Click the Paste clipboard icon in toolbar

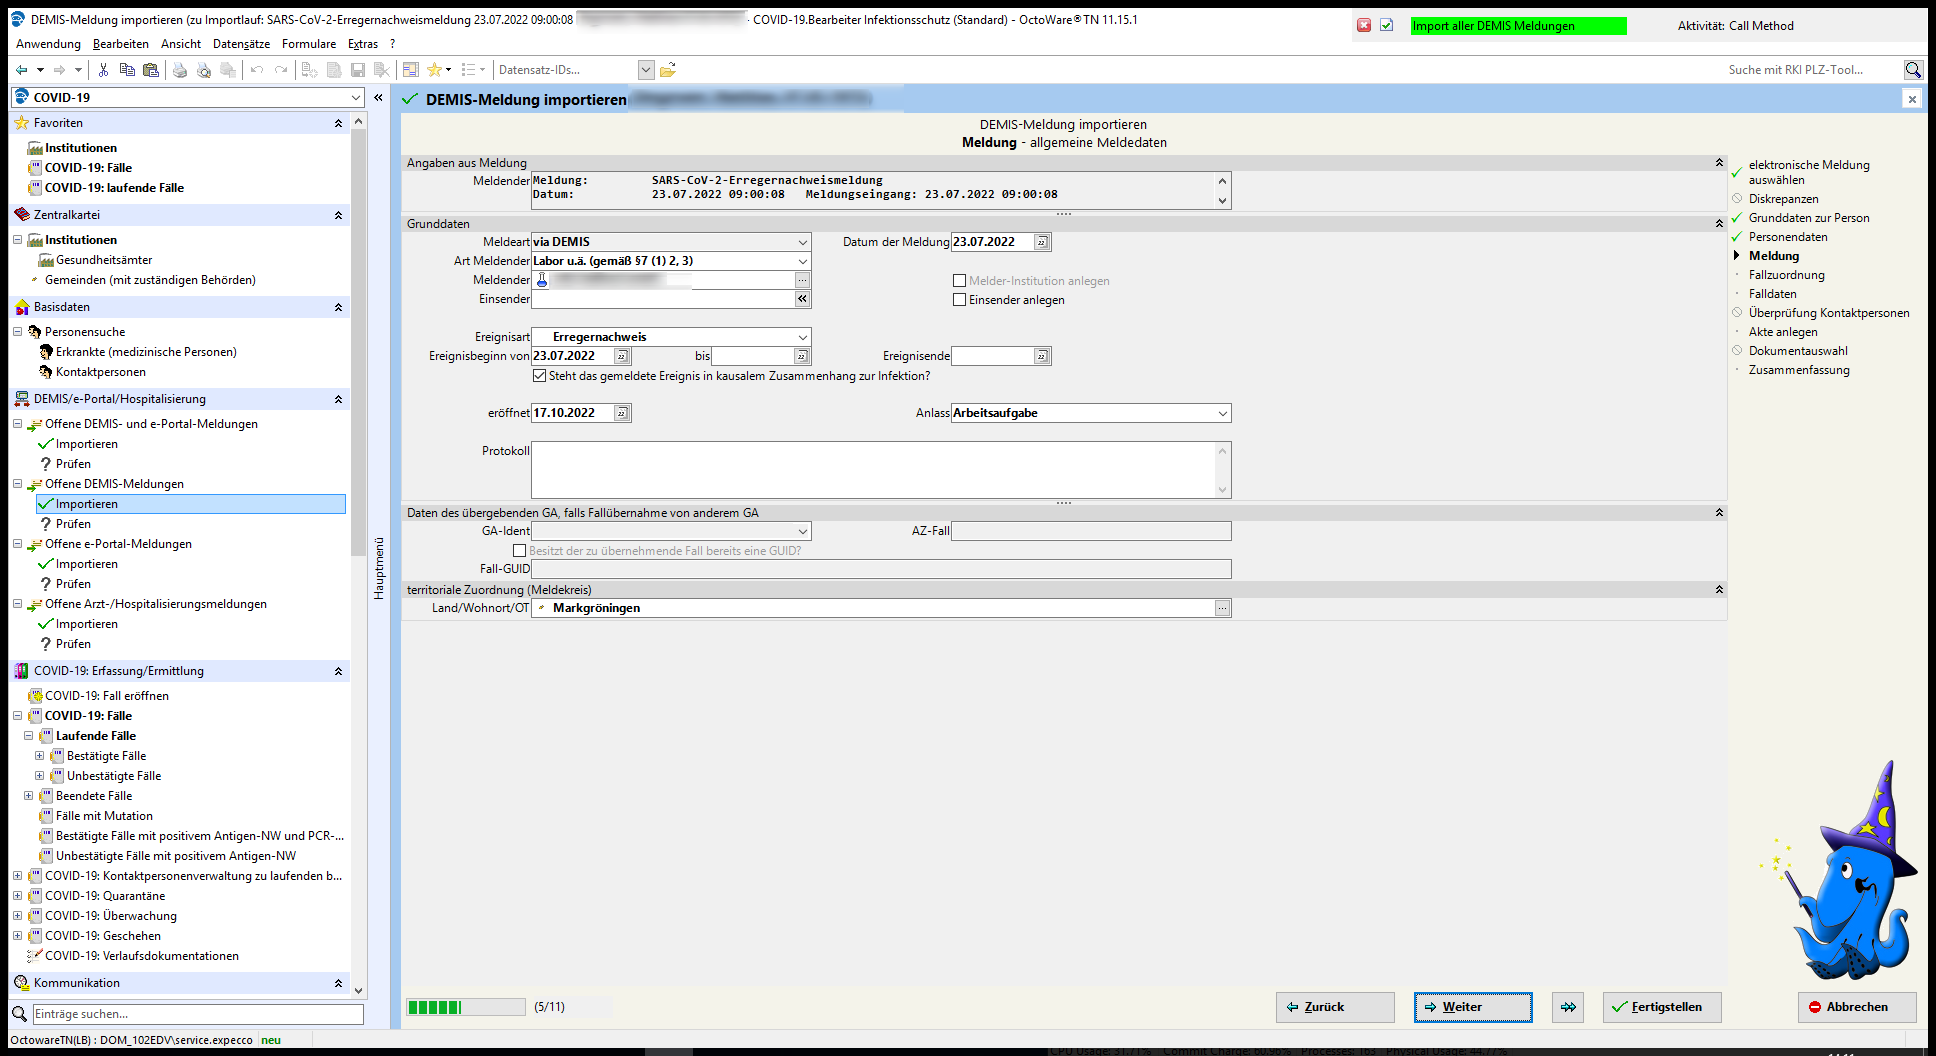(151, 70)
